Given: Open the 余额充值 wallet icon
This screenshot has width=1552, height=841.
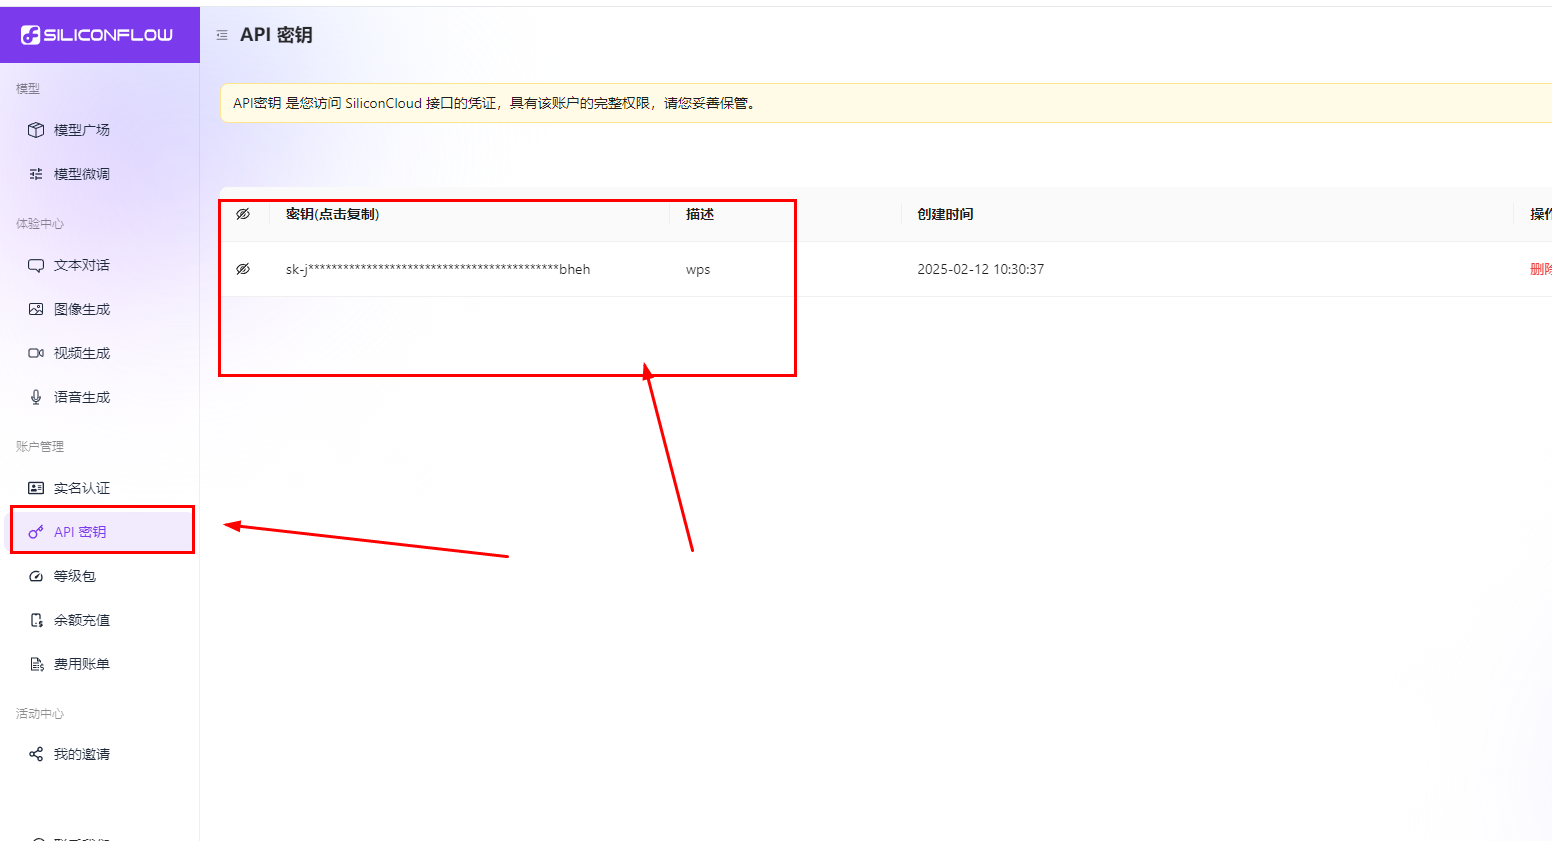Looking at the screenshot, I should pyautogui.click(x=36, y=620).
